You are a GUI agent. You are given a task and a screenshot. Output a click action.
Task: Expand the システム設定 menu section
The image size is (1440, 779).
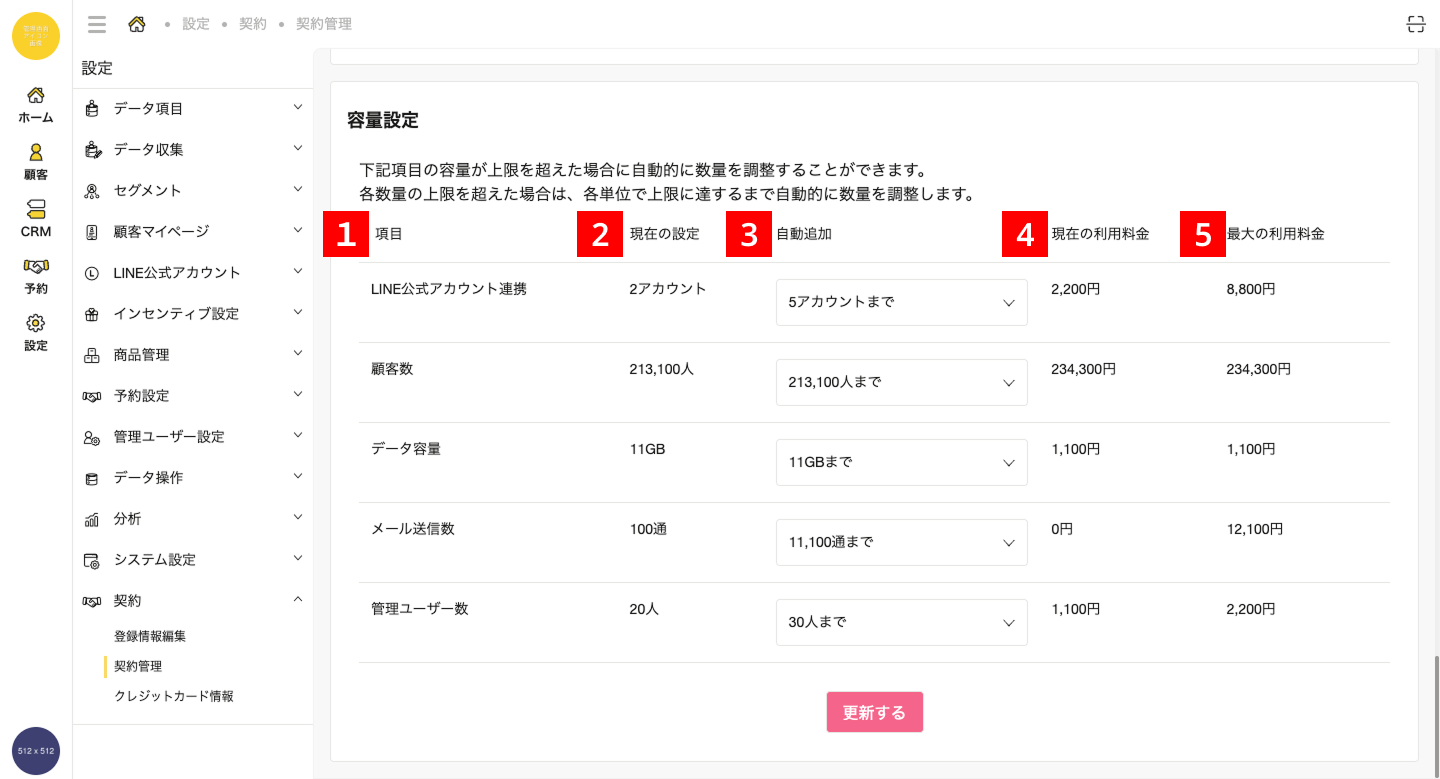194,559
